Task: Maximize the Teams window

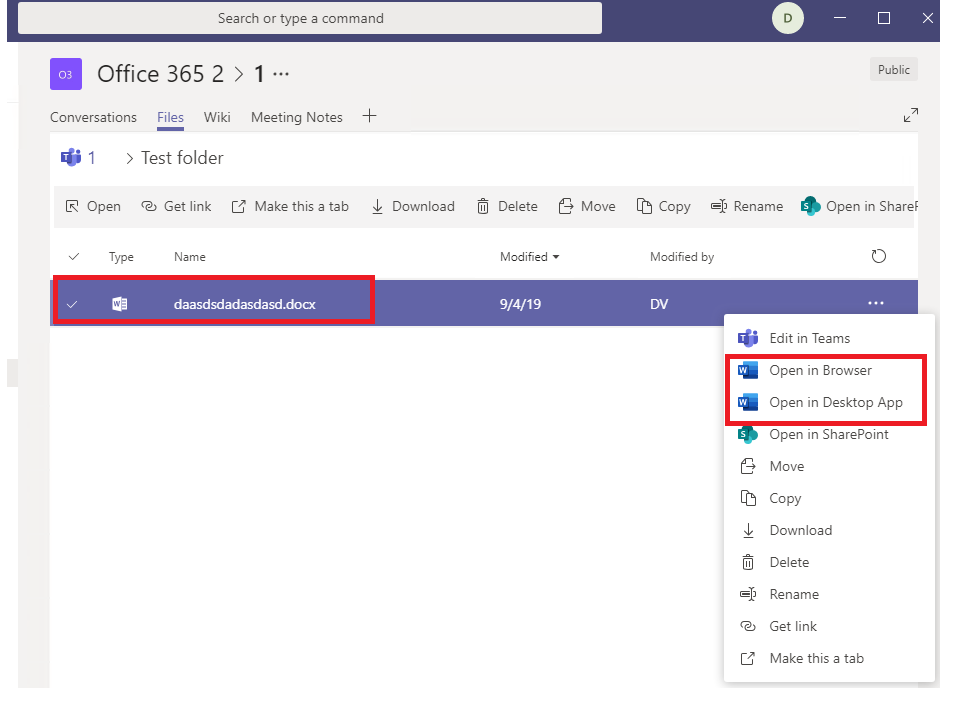Action: pyautogui.click(x=884, y=18)
